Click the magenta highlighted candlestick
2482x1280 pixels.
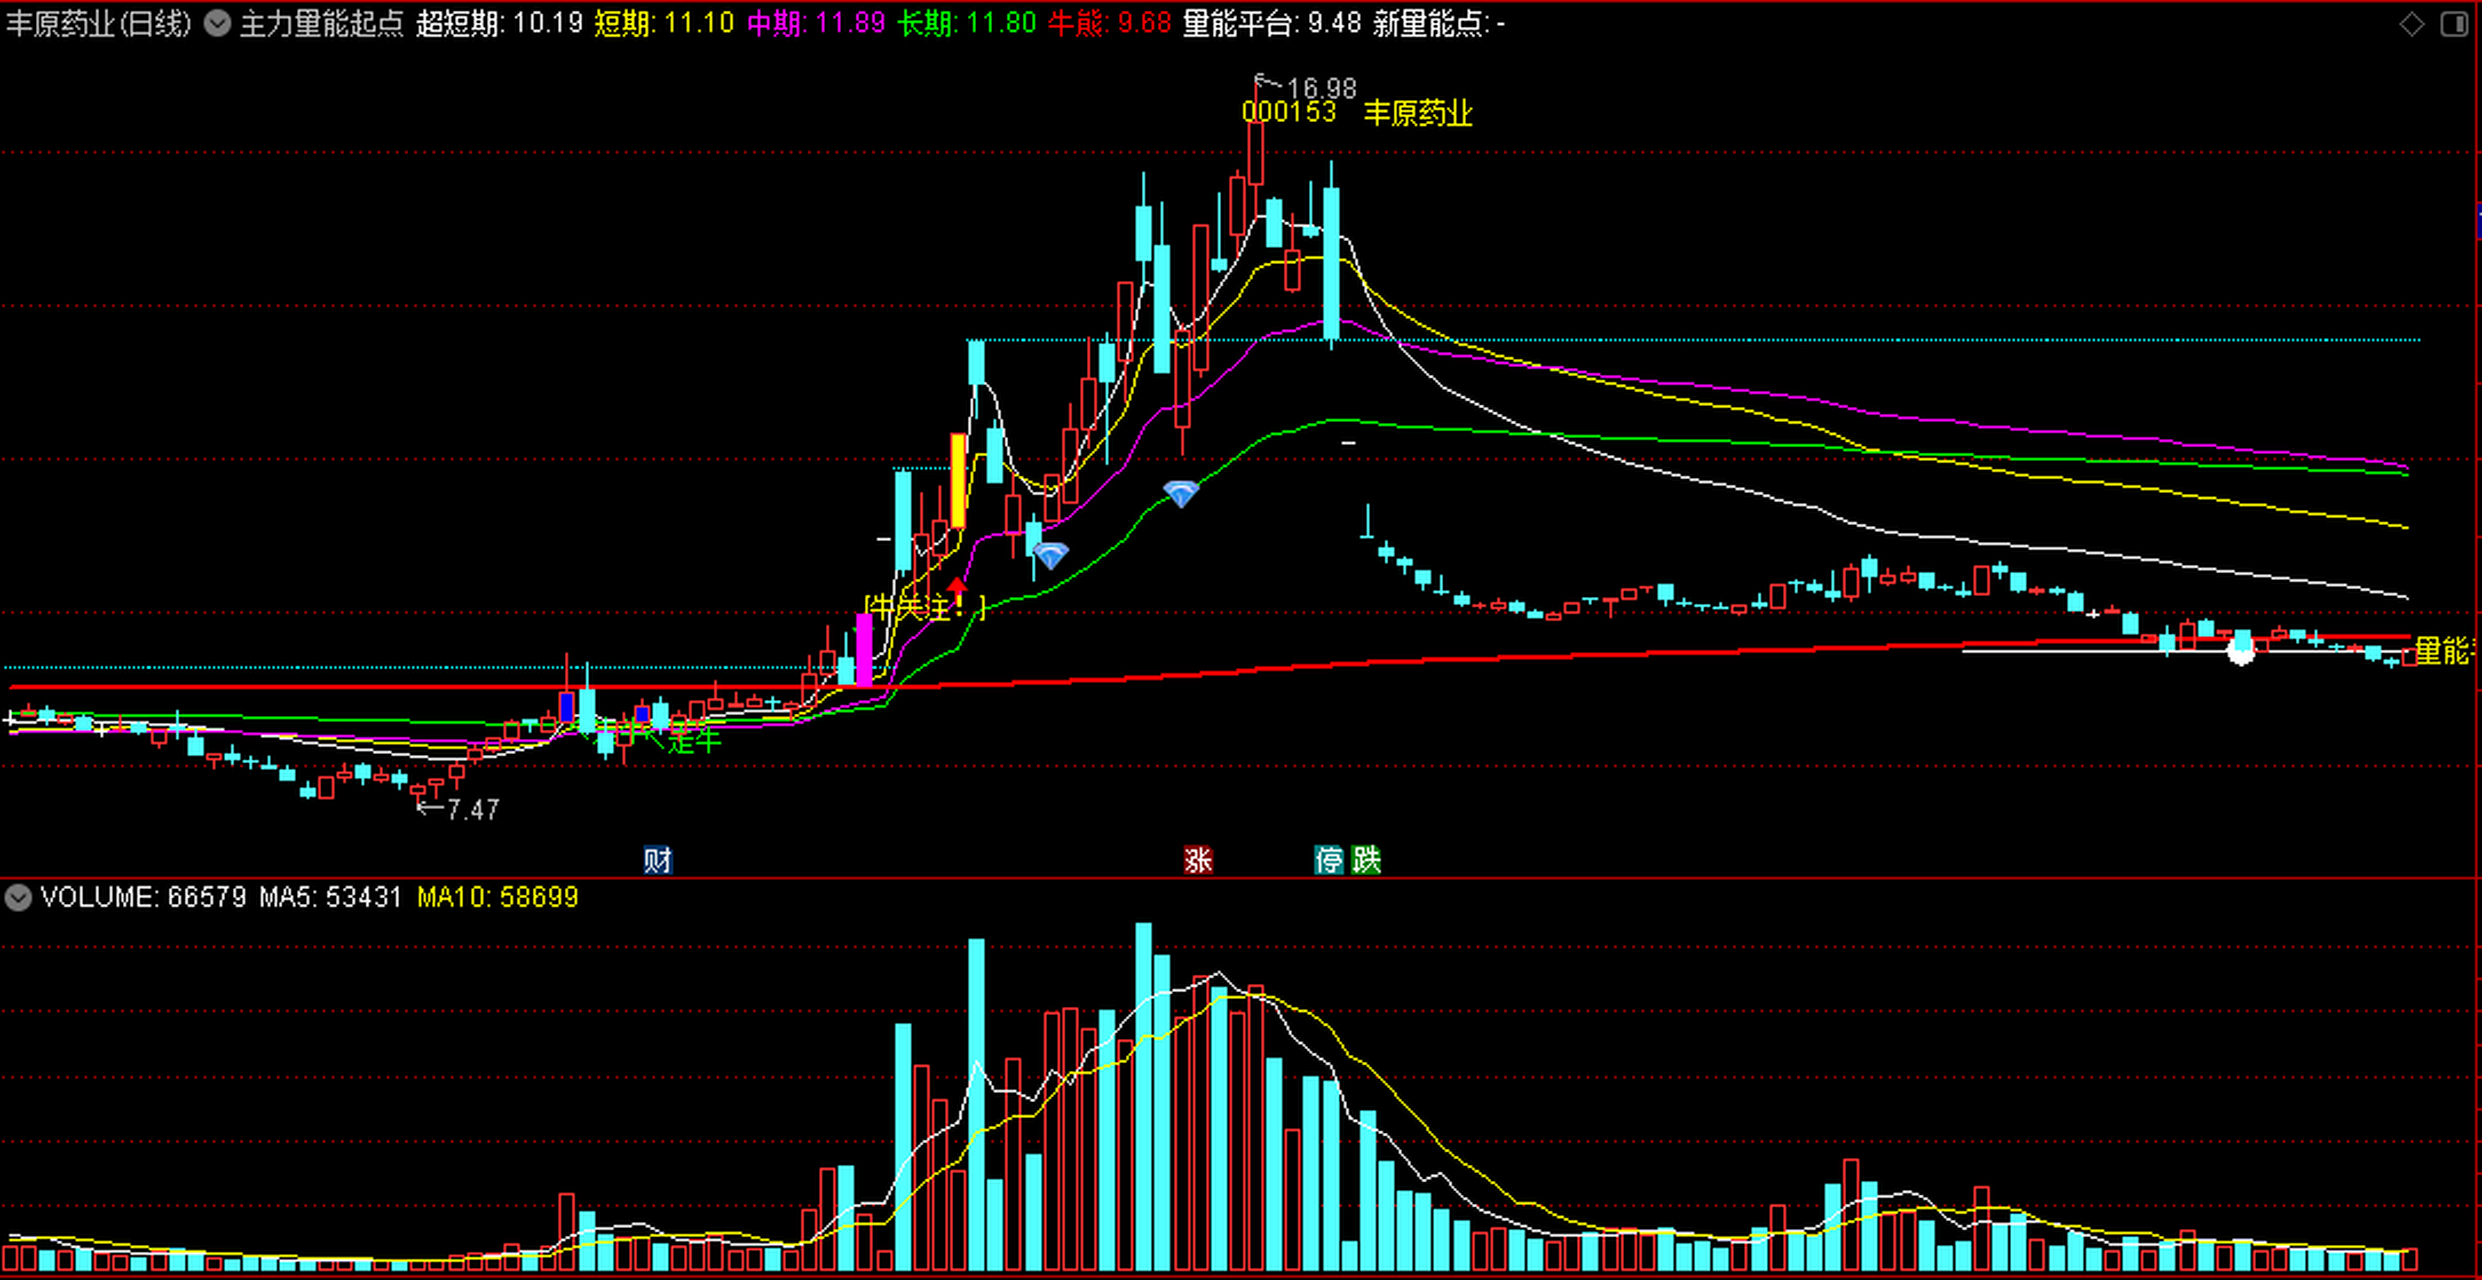click(864, 649)
